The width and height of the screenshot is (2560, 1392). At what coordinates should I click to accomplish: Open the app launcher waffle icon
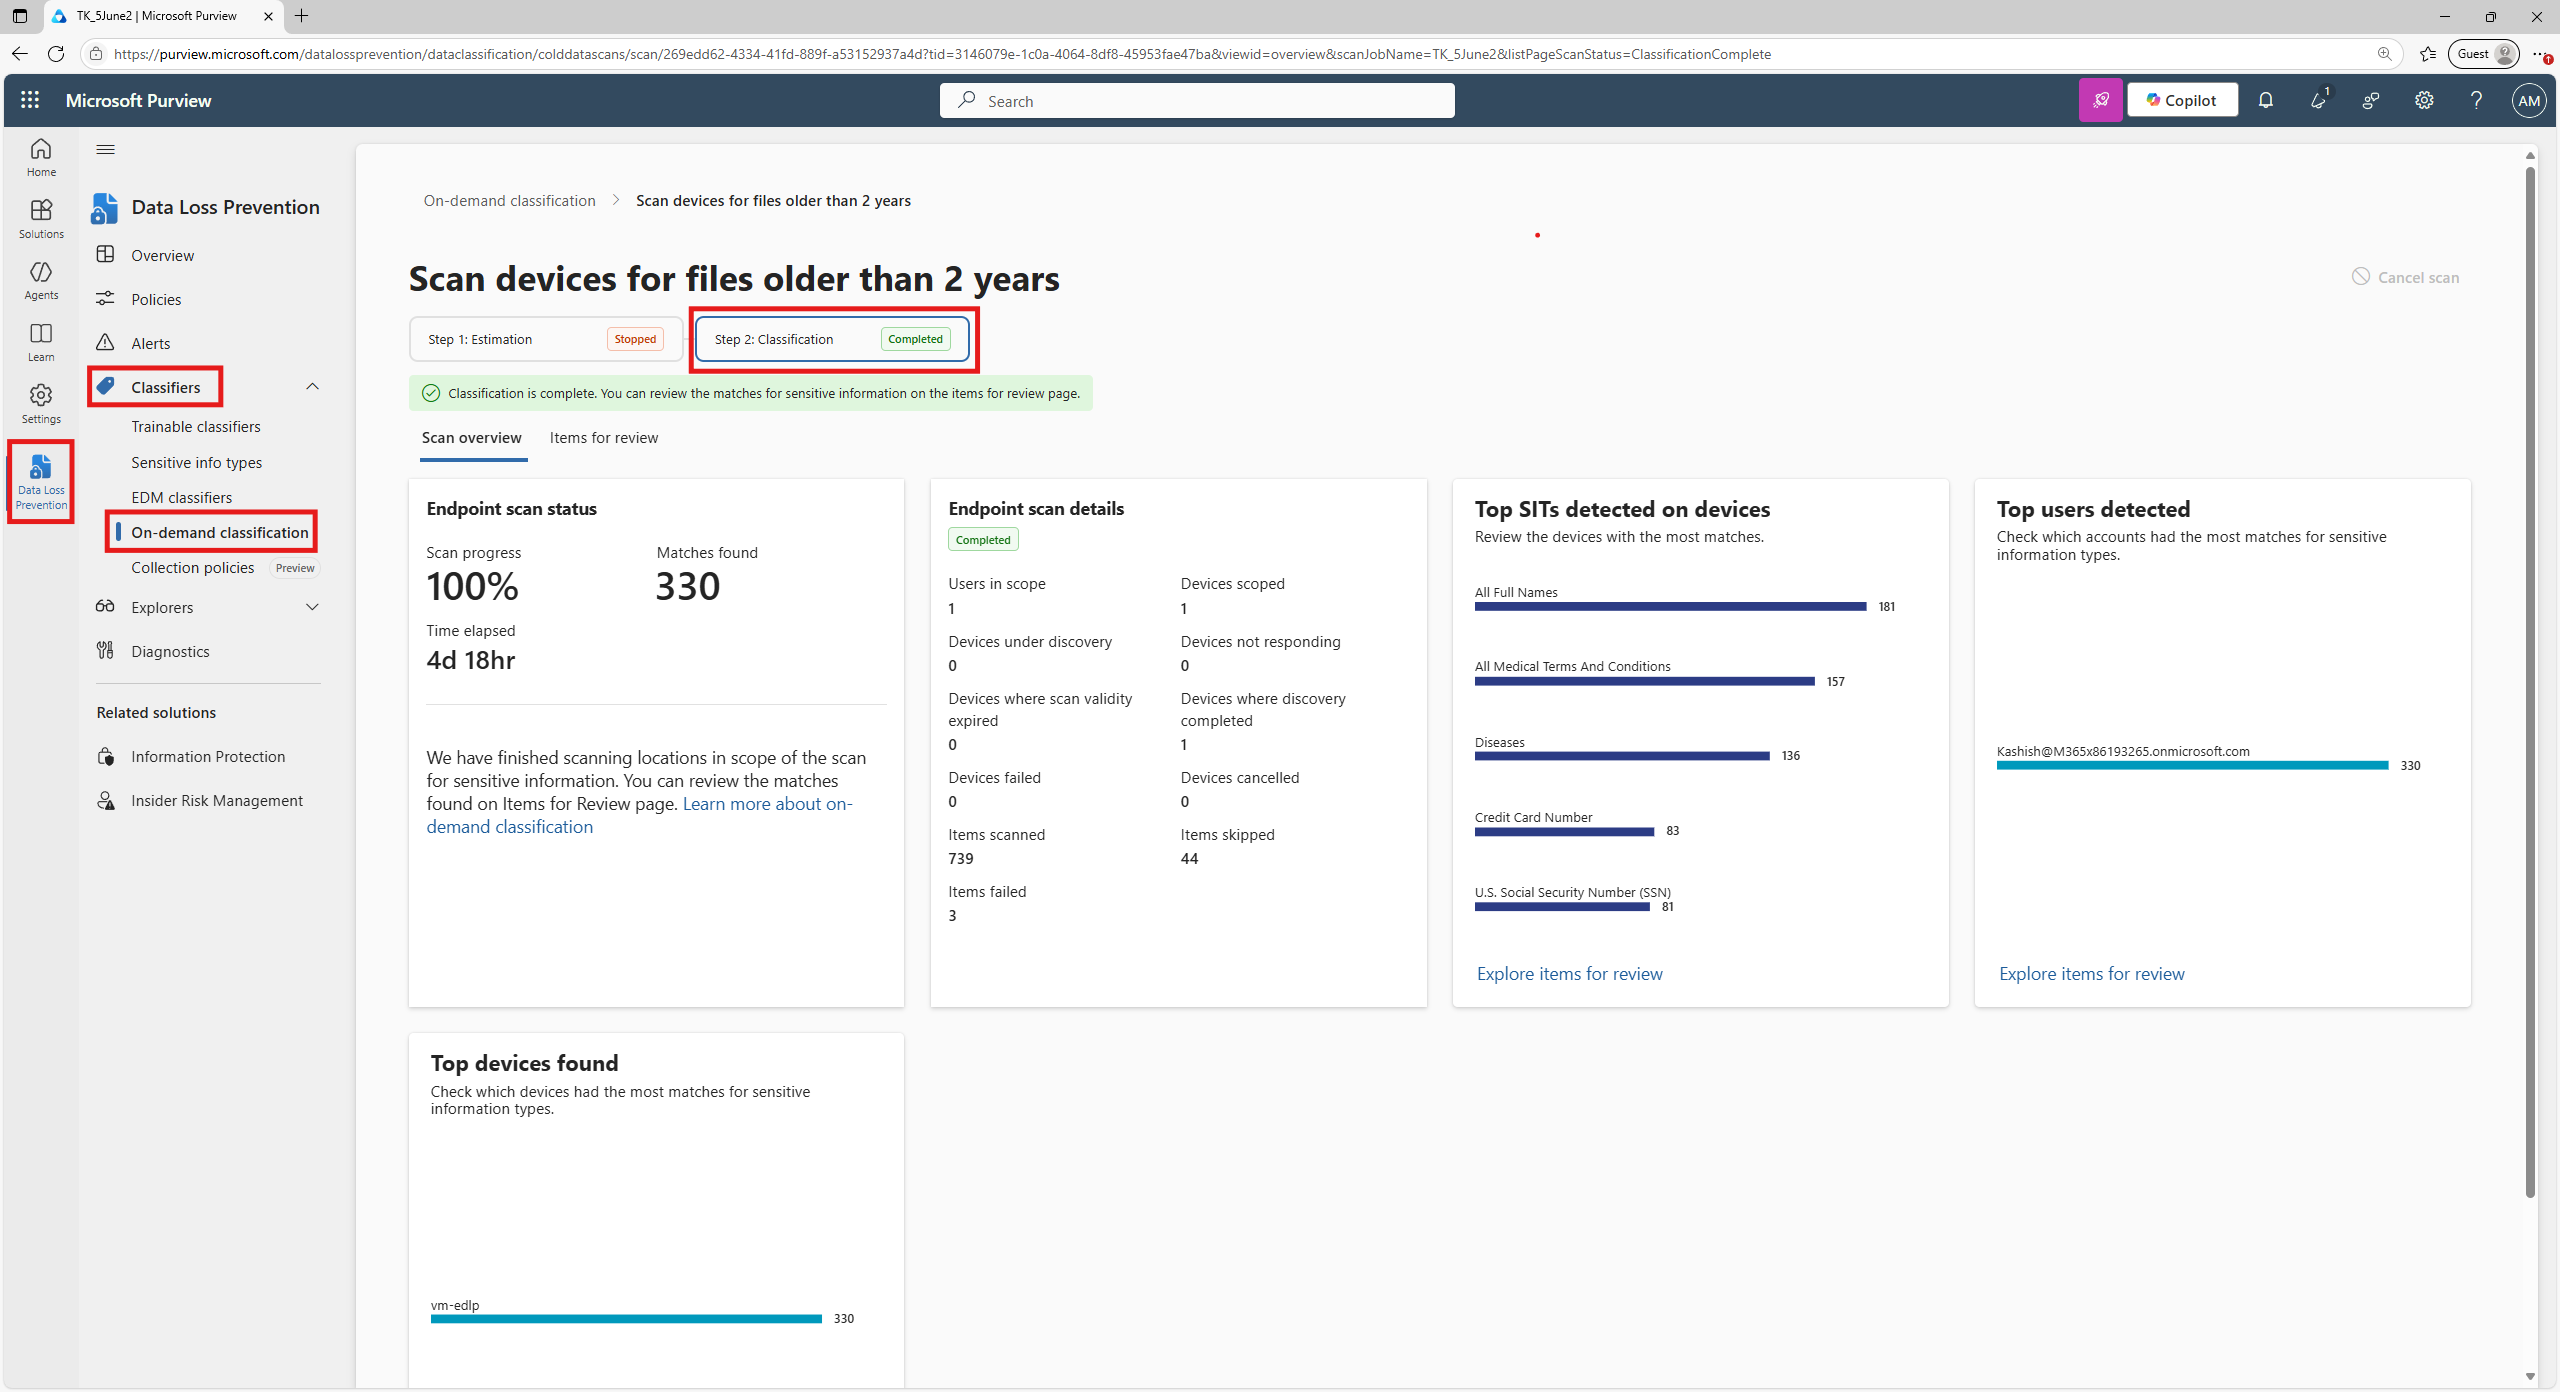click(30, 100)
